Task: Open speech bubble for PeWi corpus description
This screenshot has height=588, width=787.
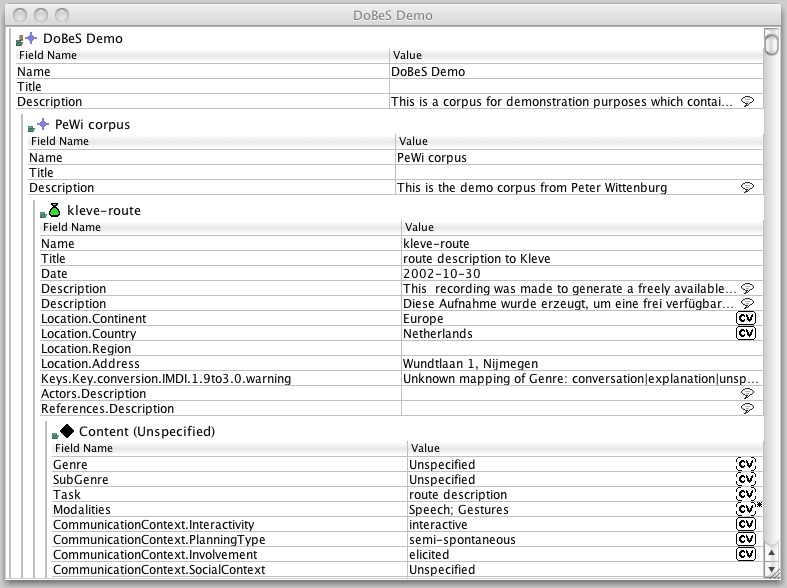Action: point(747,188)
